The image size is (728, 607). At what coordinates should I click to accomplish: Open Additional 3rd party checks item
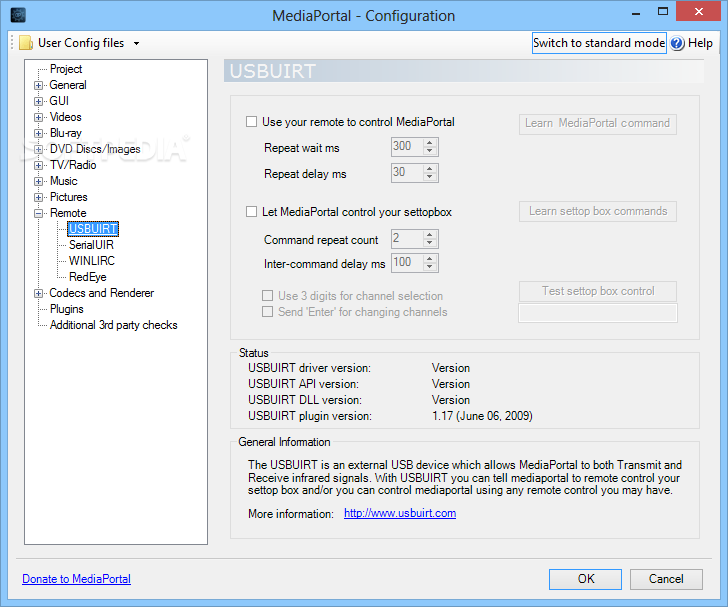[x=114, y=325]
